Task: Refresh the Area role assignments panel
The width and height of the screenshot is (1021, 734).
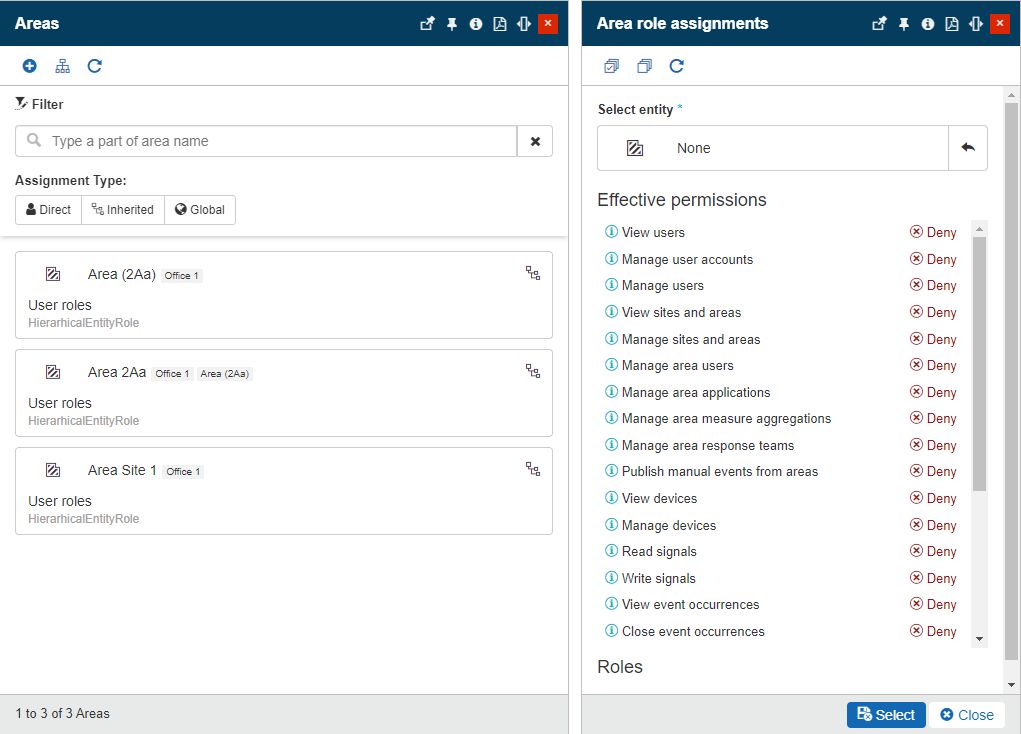Action: [677, 66]
